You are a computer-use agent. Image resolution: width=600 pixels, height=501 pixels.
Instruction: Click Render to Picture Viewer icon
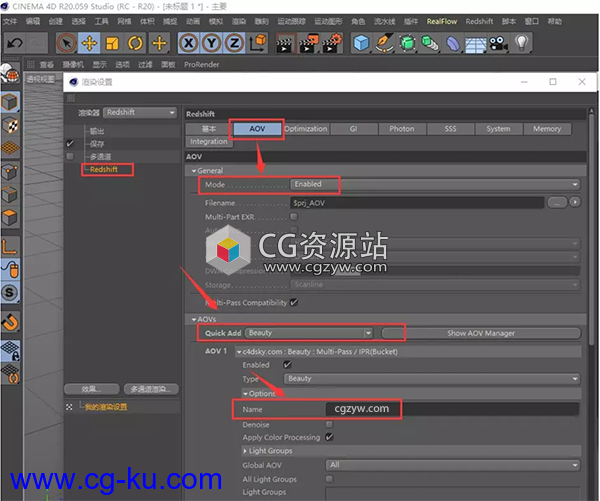click(308, 43)
